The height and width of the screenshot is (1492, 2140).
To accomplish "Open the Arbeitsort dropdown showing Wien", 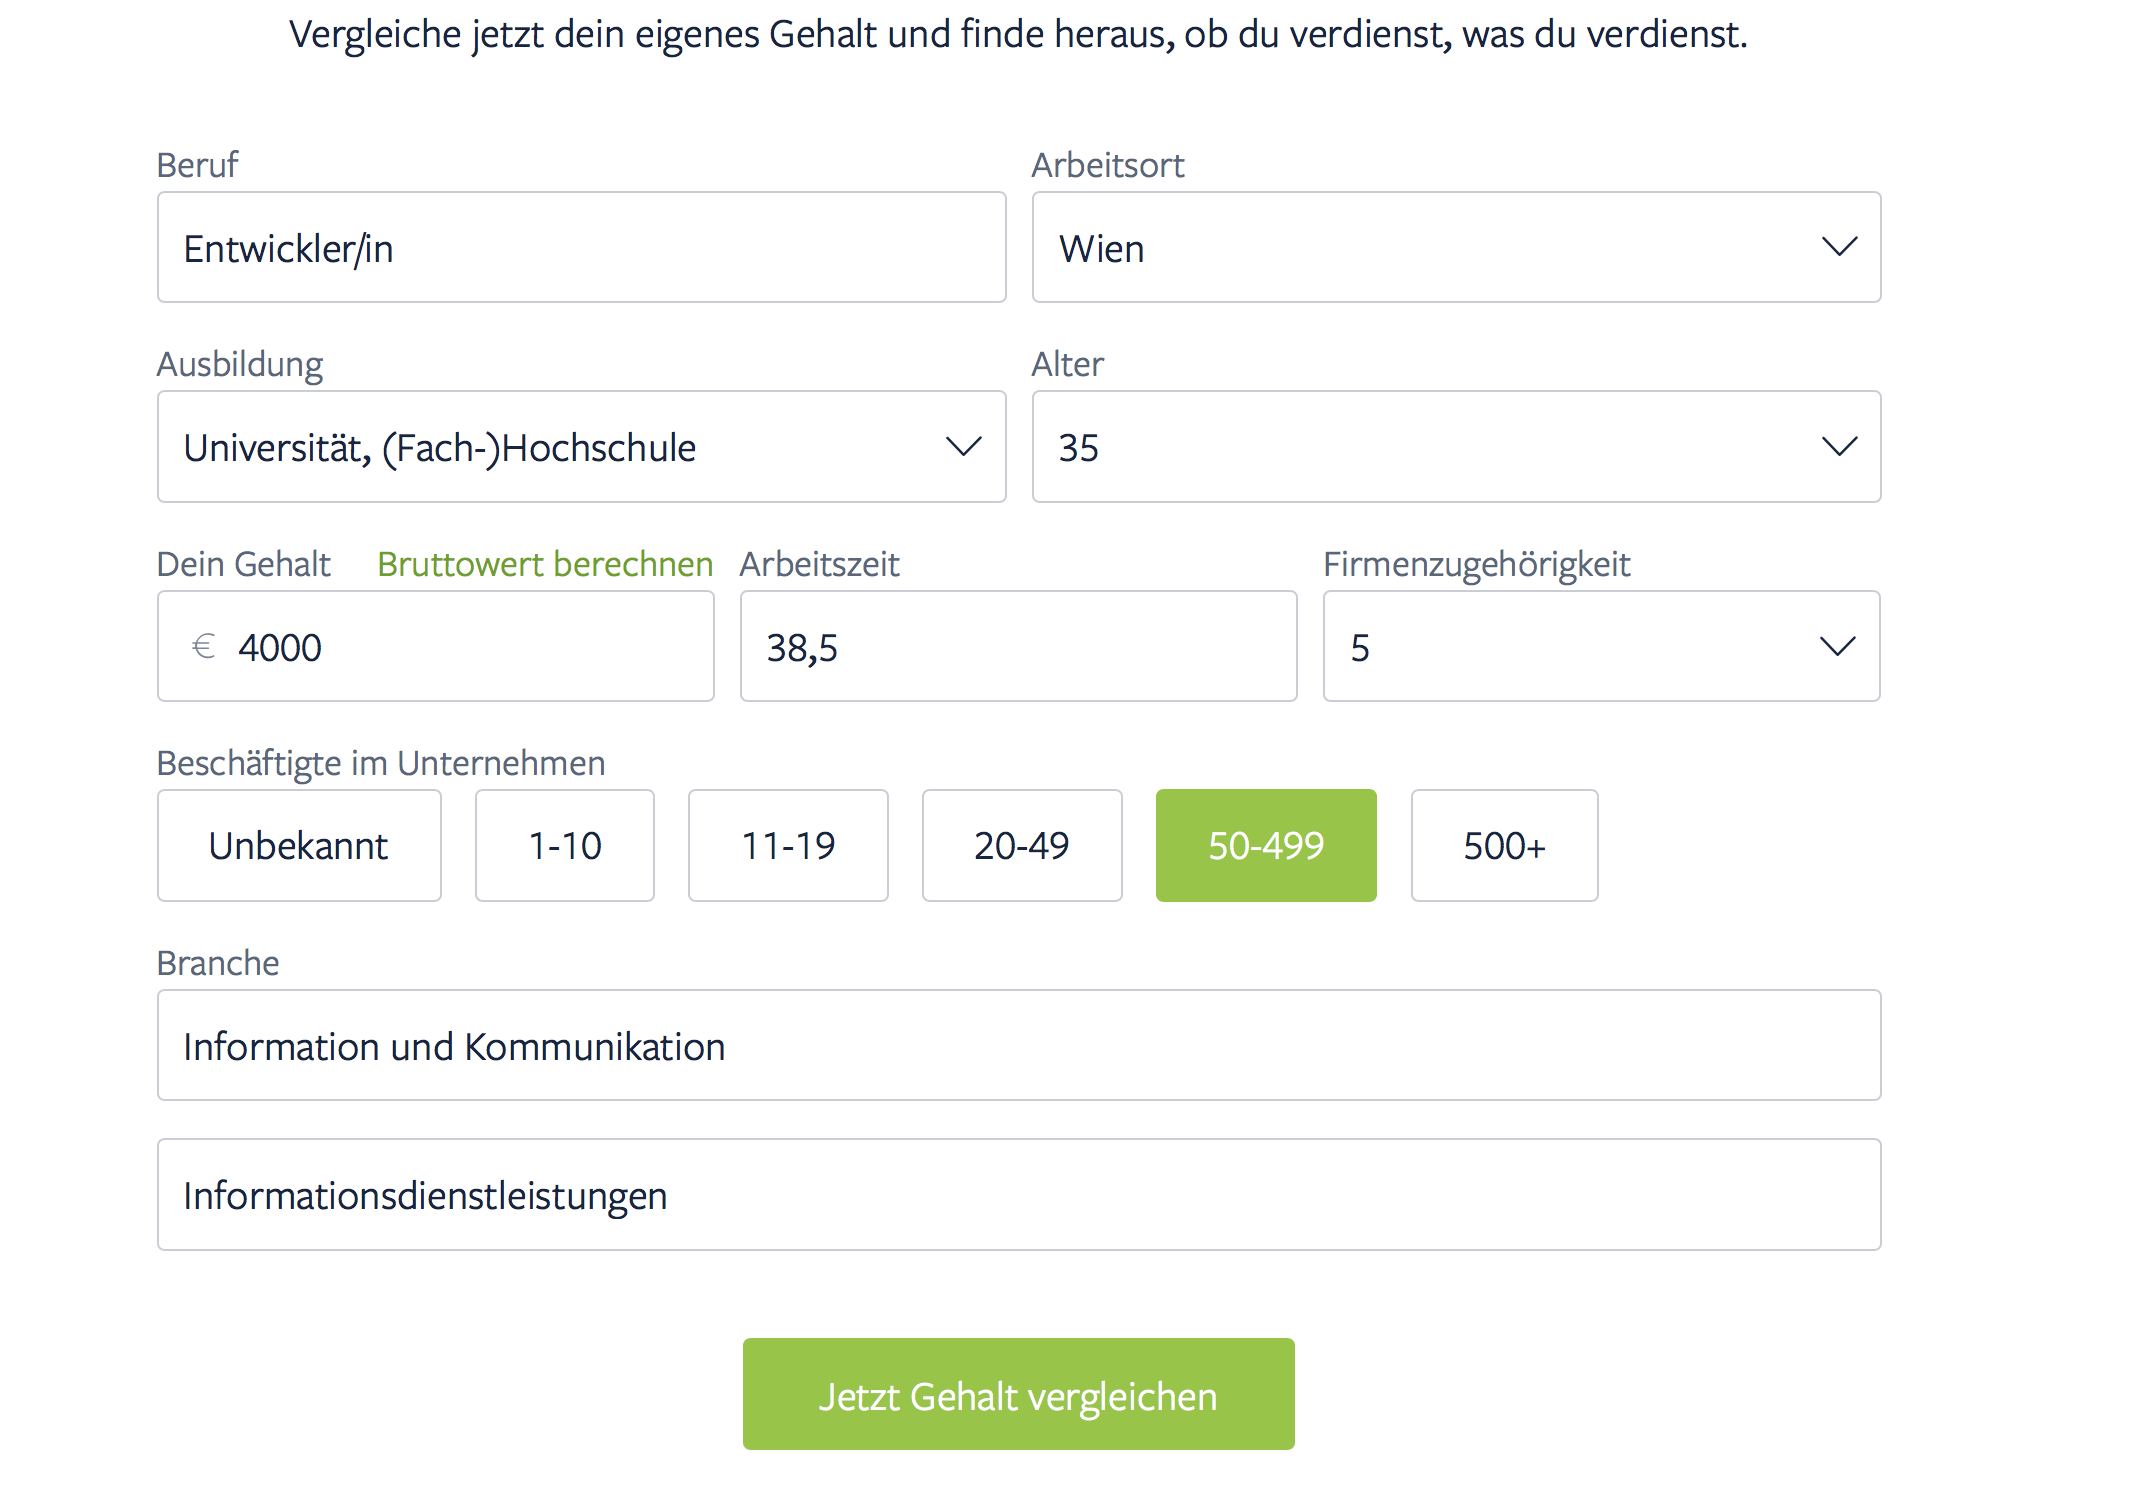I will click(1456, 247).
